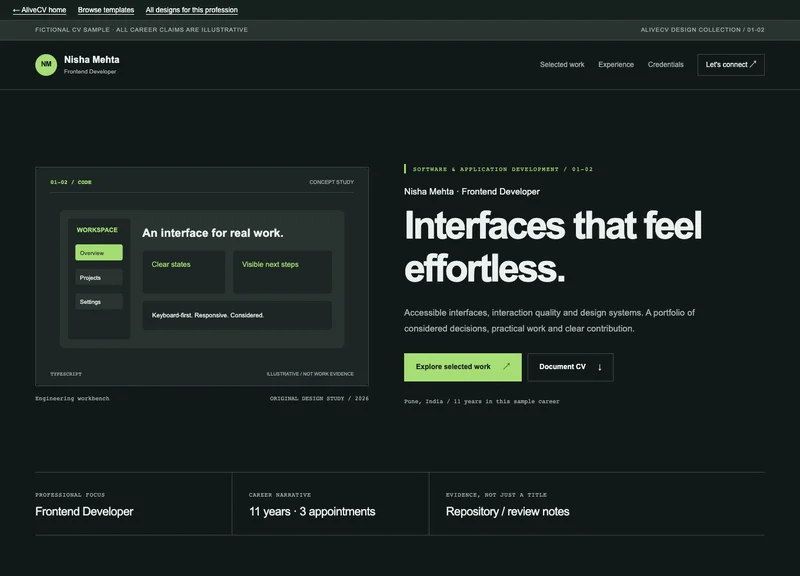Click the Keyboard-first. Responsive. Considered. card
800x576 pixels.
click(x=237, y=315)
